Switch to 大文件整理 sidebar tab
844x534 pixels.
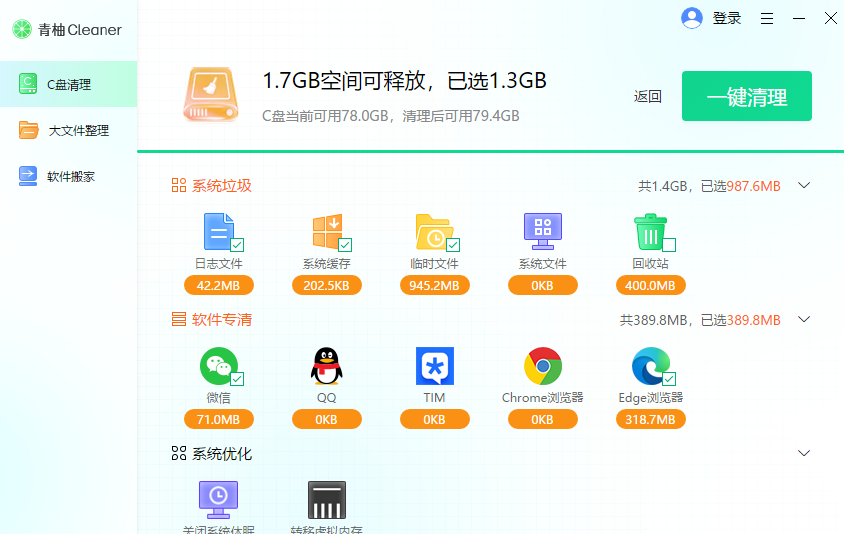click(68, 130)
